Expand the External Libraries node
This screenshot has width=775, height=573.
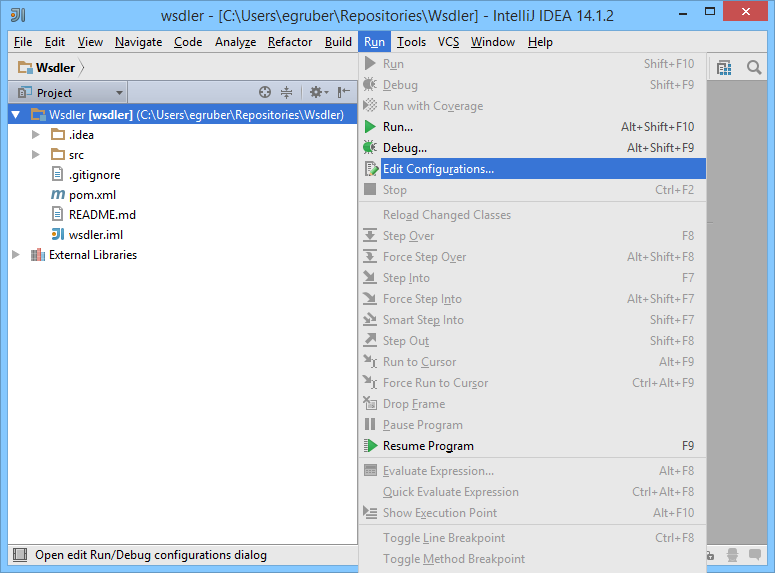coord(16,255)
